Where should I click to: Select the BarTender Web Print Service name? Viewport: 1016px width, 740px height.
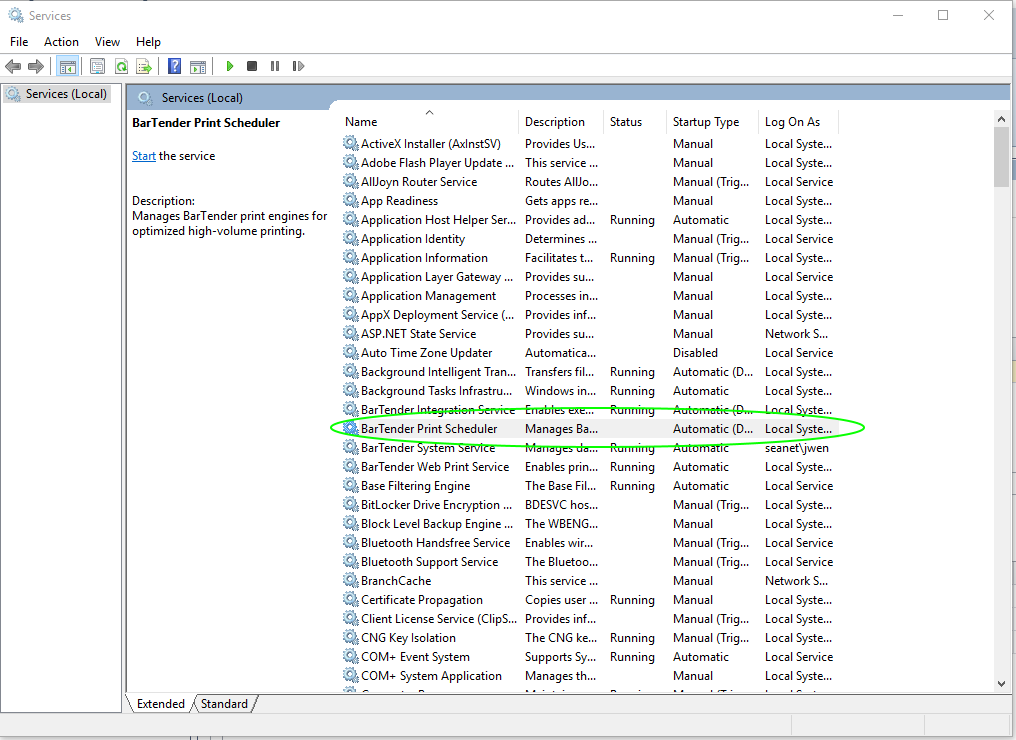pos(435,467)
